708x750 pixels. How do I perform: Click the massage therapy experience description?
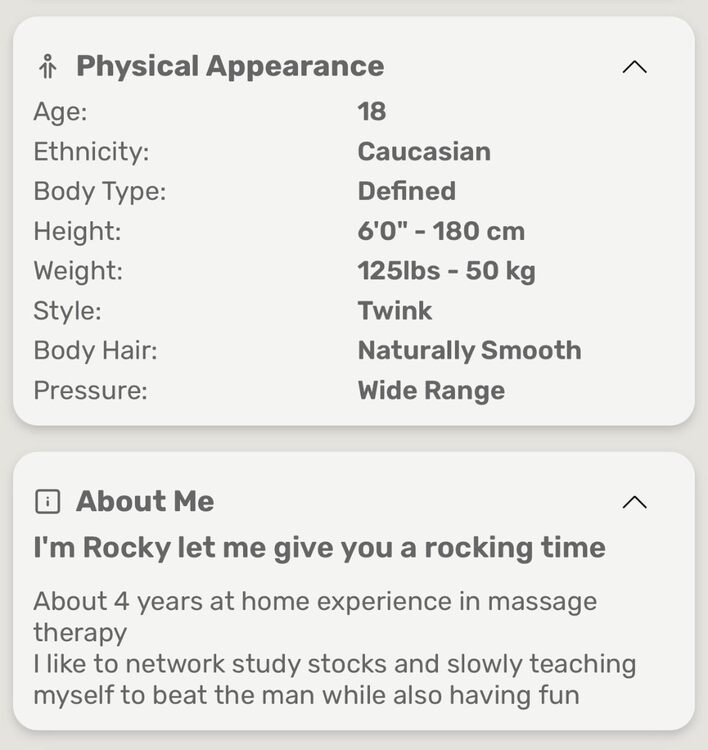tap(315, 616)
